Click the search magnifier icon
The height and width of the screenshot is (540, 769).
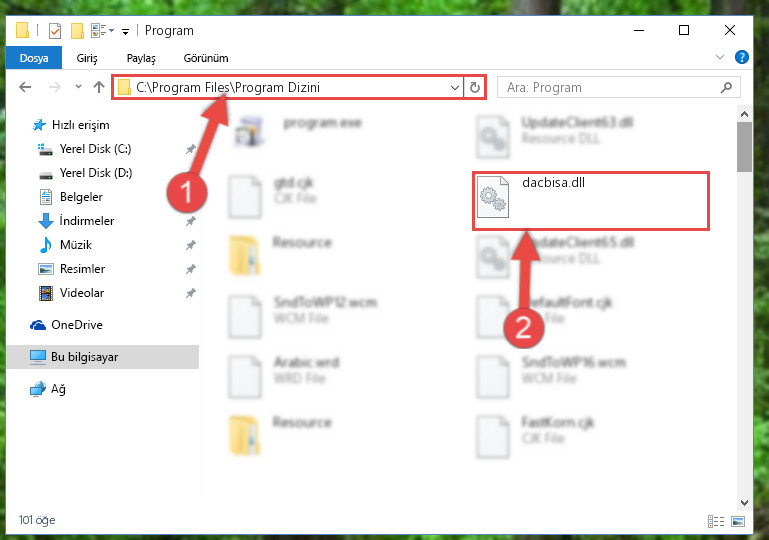726,87
